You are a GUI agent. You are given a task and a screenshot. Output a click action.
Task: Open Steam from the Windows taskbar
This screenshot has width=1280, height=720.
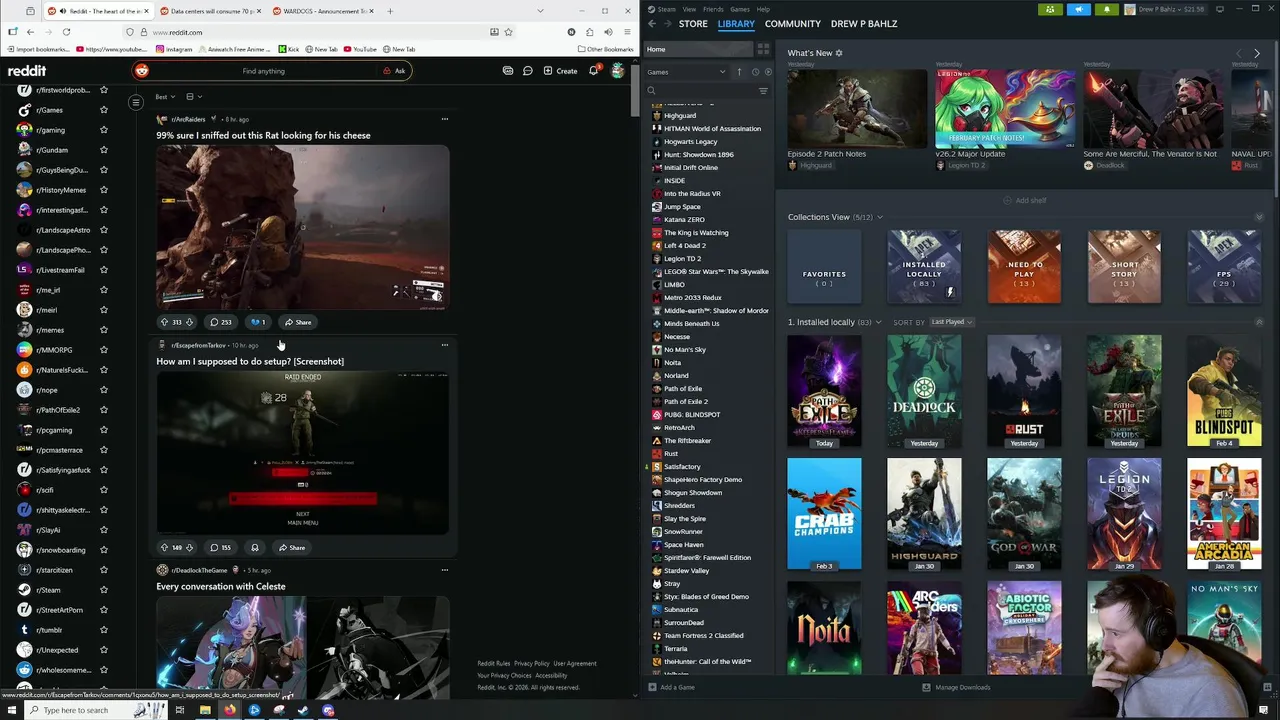(x=303, y=710)
